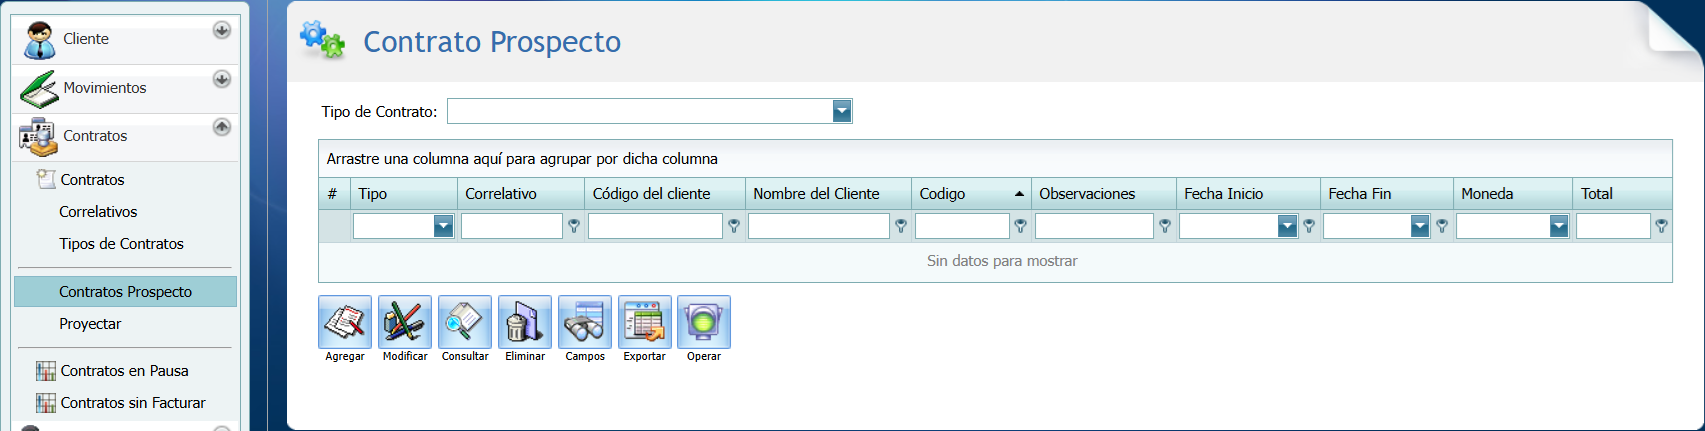Image resolution: width=1705 pixels, height=431 pixels.
Task: Sort by Fecha Fin column header
Action: point(1386,194)
